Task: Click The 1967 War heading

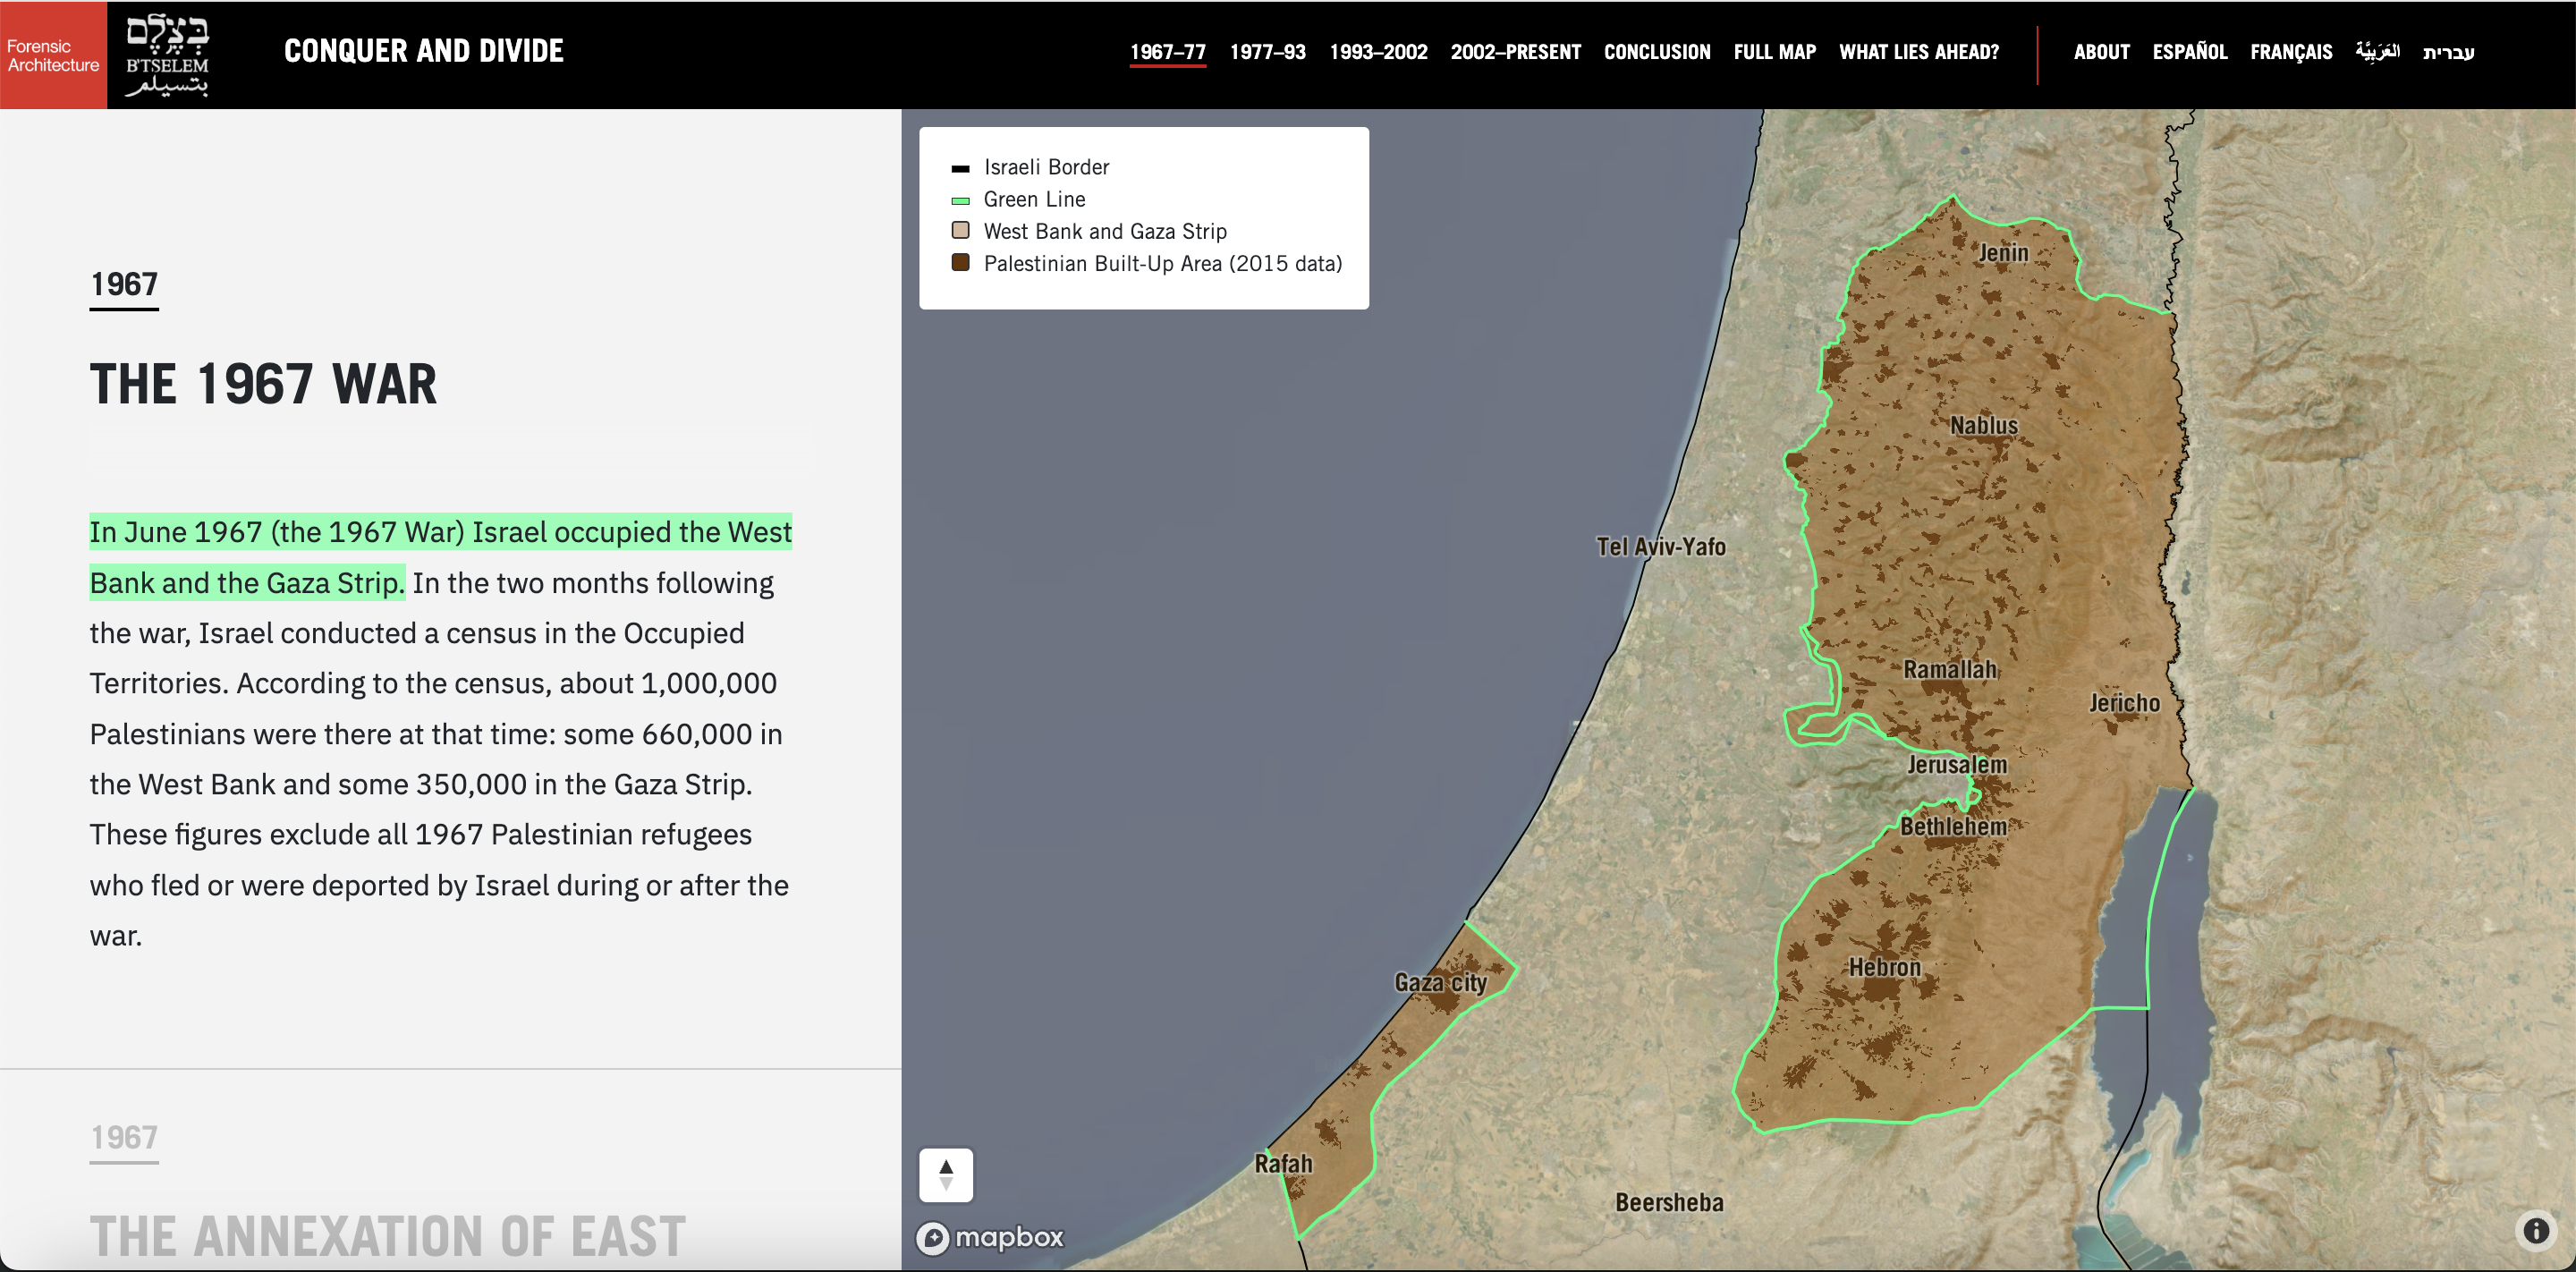Action: (263, 384)
